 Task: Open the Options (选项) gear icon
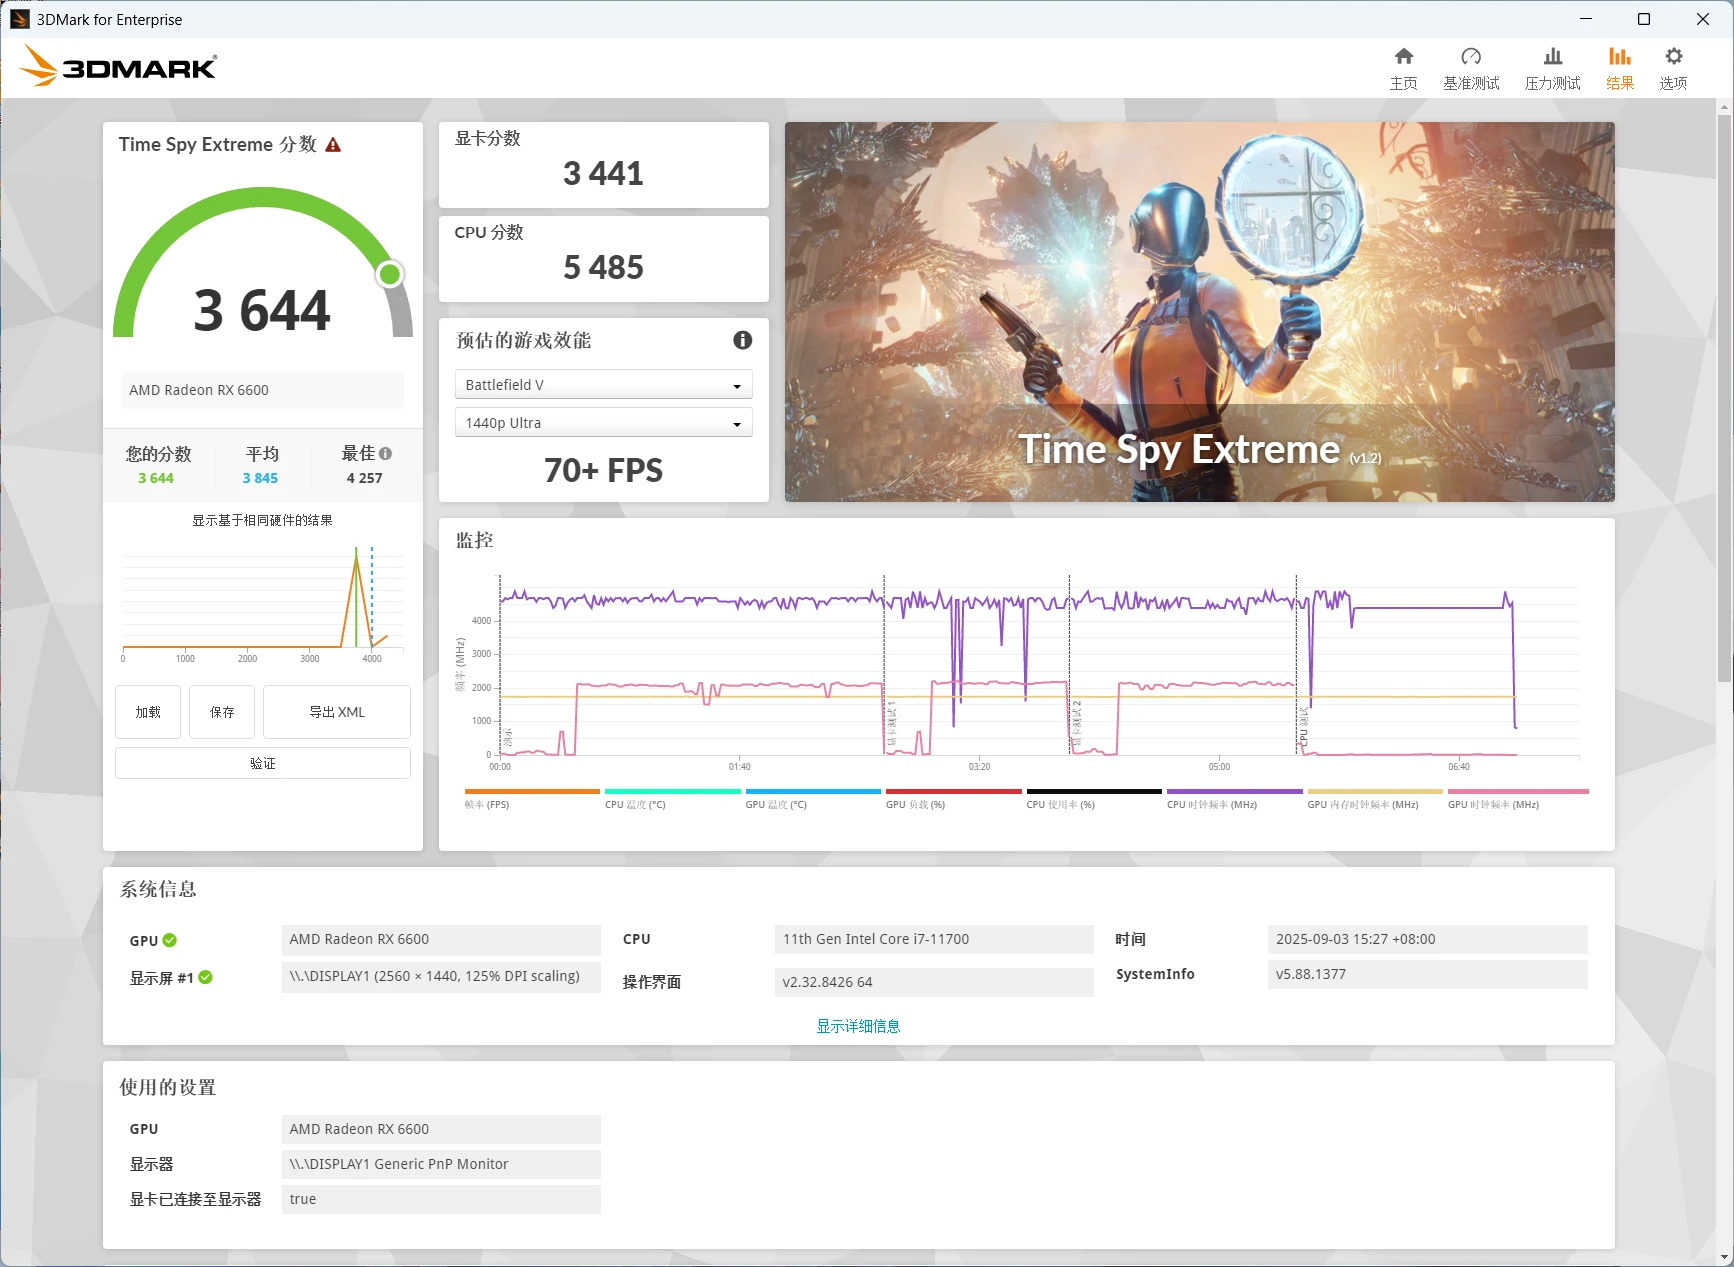click(x=1673, y=57)
